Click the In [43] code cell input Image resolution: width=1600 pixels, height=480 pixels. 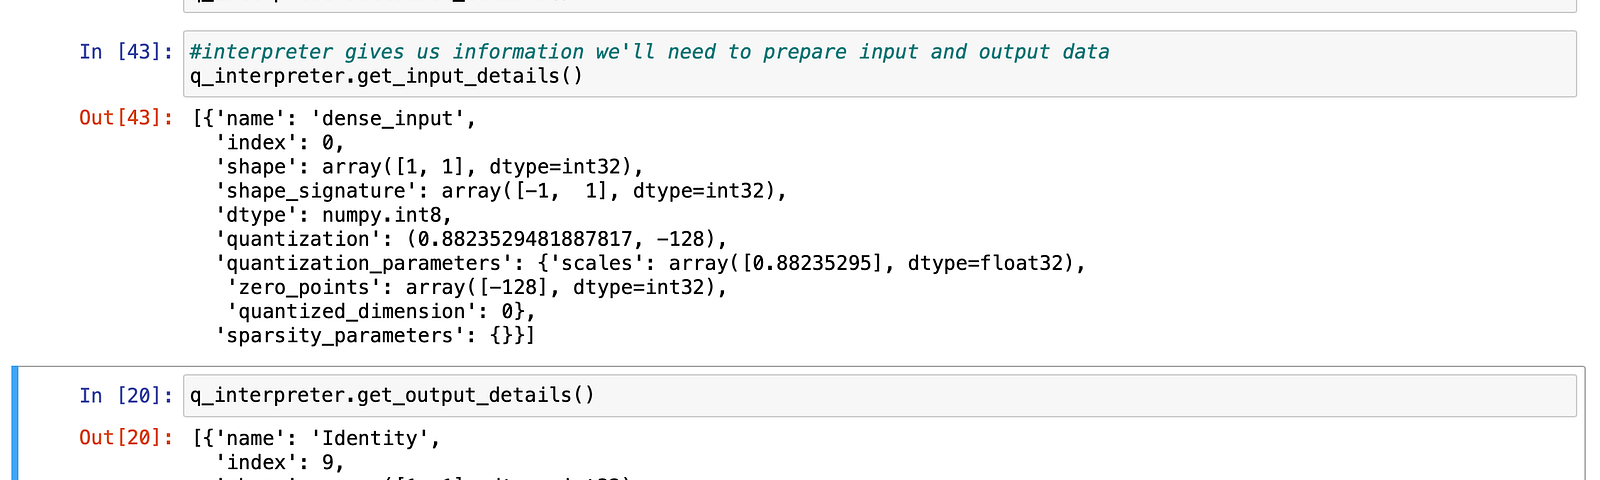point(879,64)
